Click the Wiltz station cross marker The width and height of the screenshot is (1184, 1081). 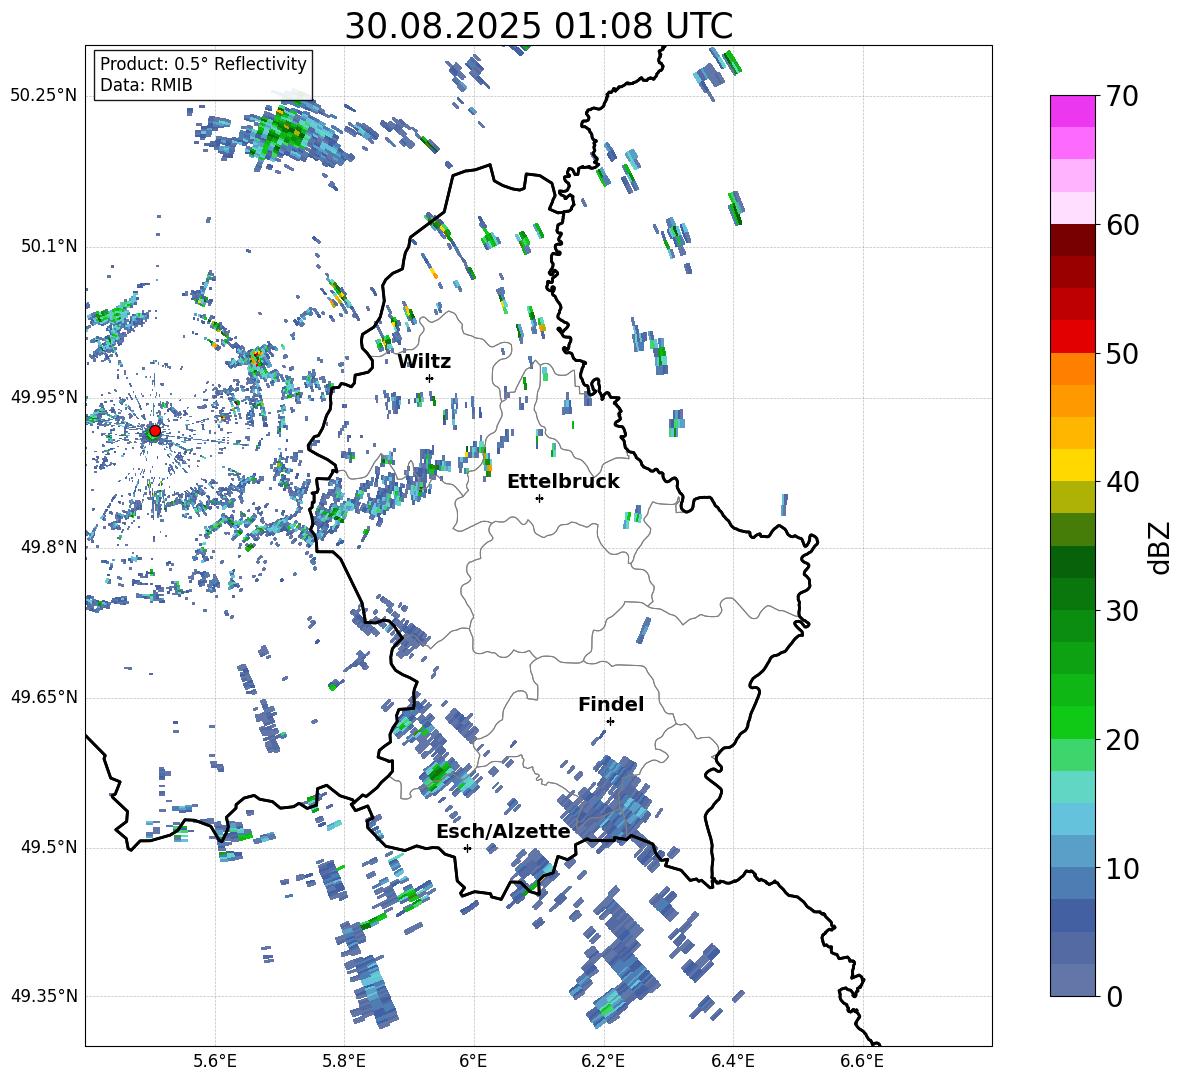click(x=430, y=378)
